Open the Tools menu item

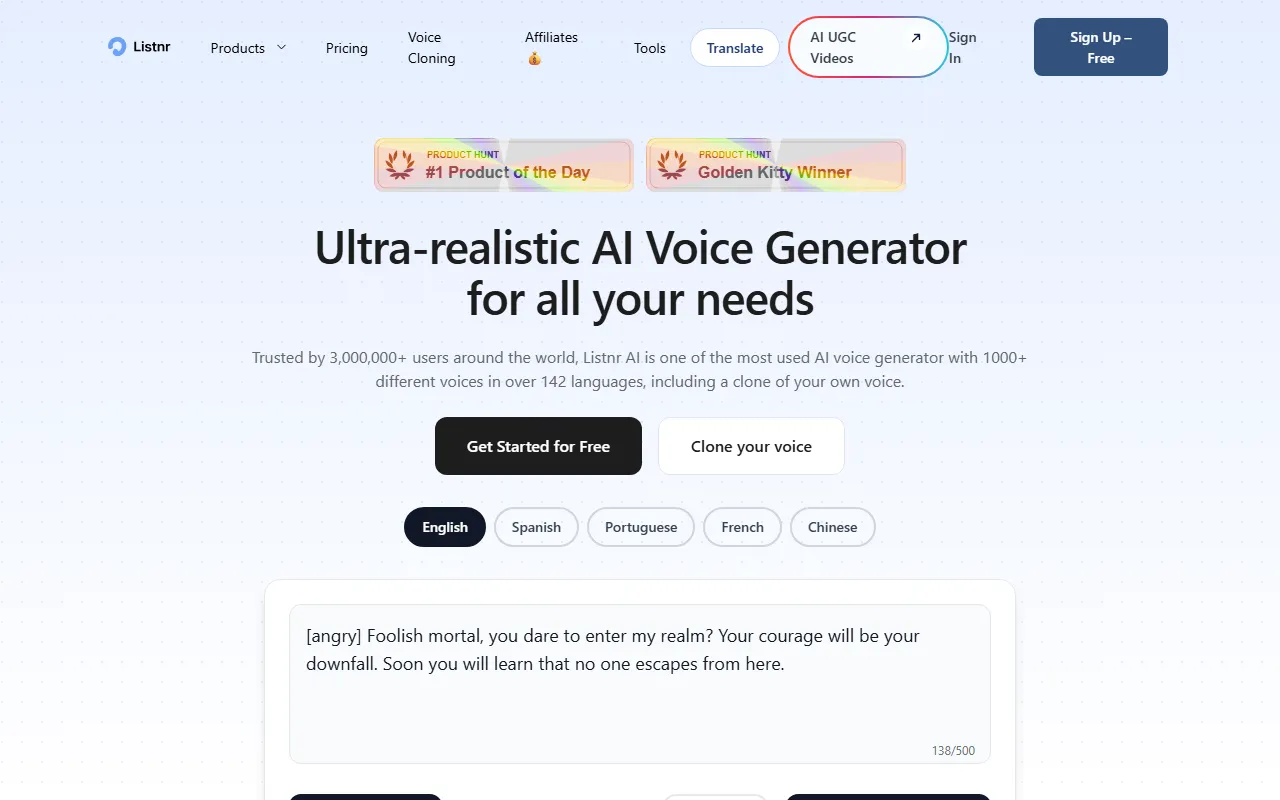tap(650, 48)
